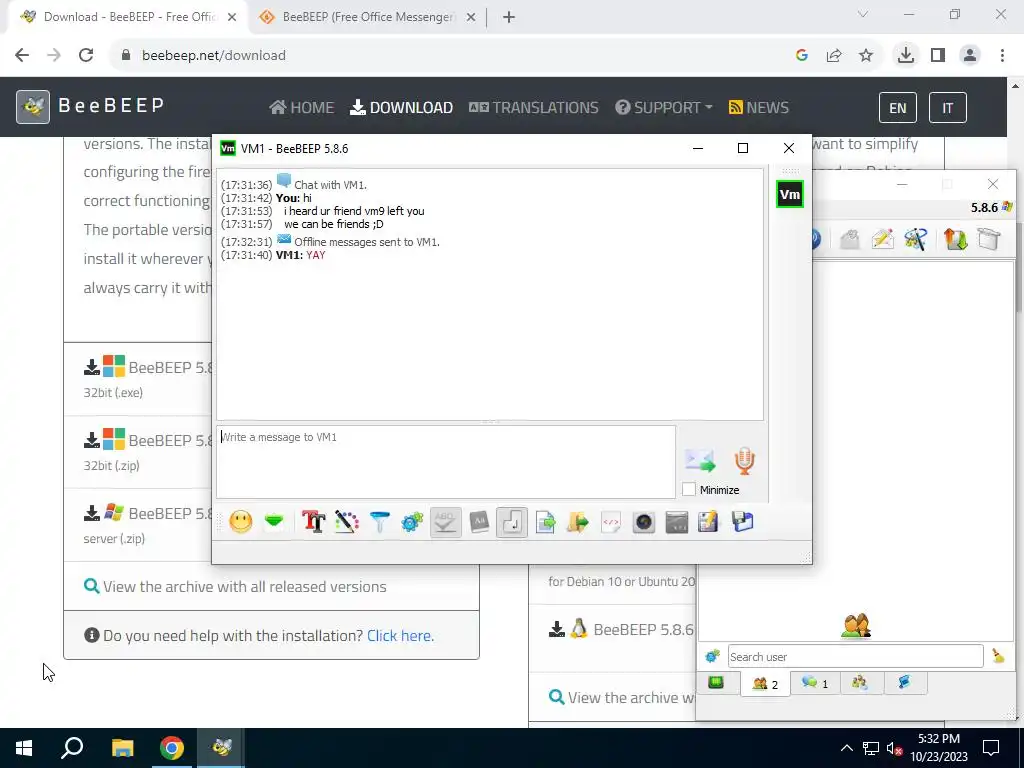
Task: Expand Chrome tab search chevron
Action: pos(863,14)
